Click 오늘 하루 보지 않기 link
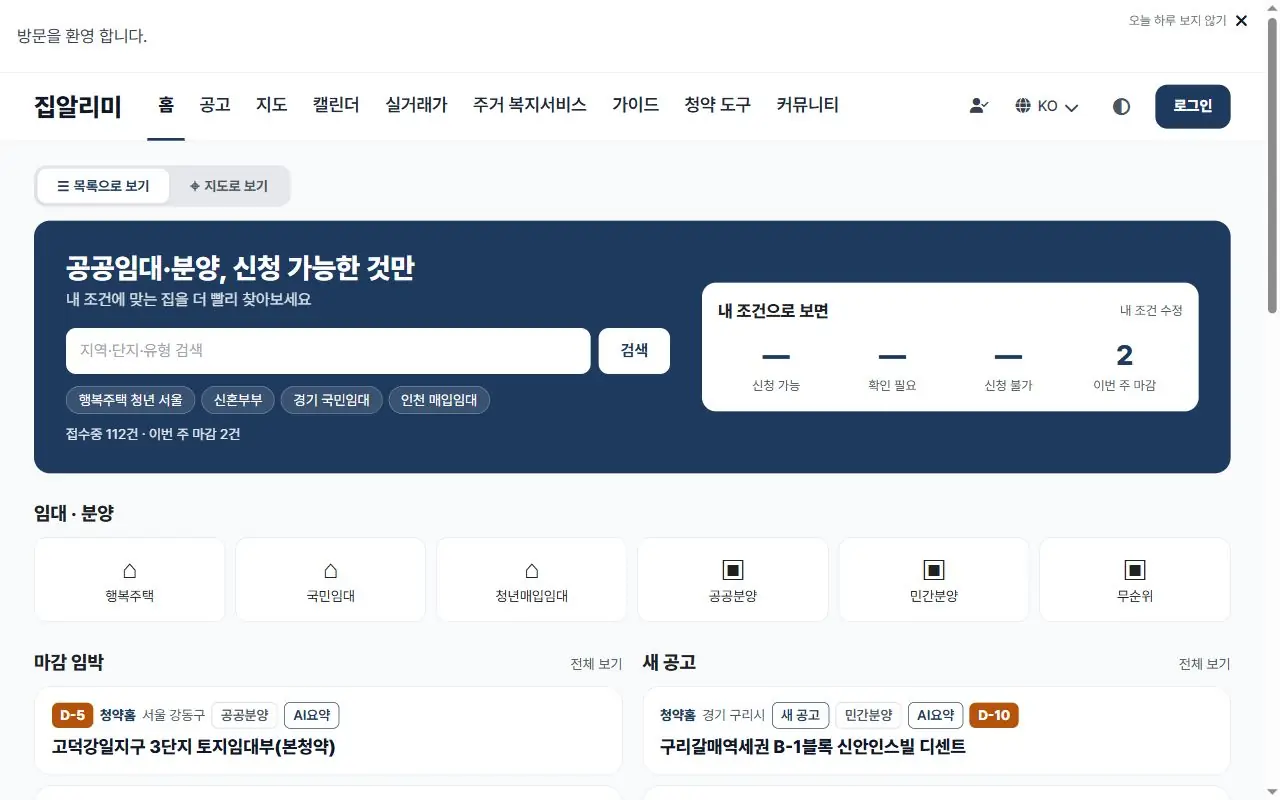 (x=1177, y=21)
